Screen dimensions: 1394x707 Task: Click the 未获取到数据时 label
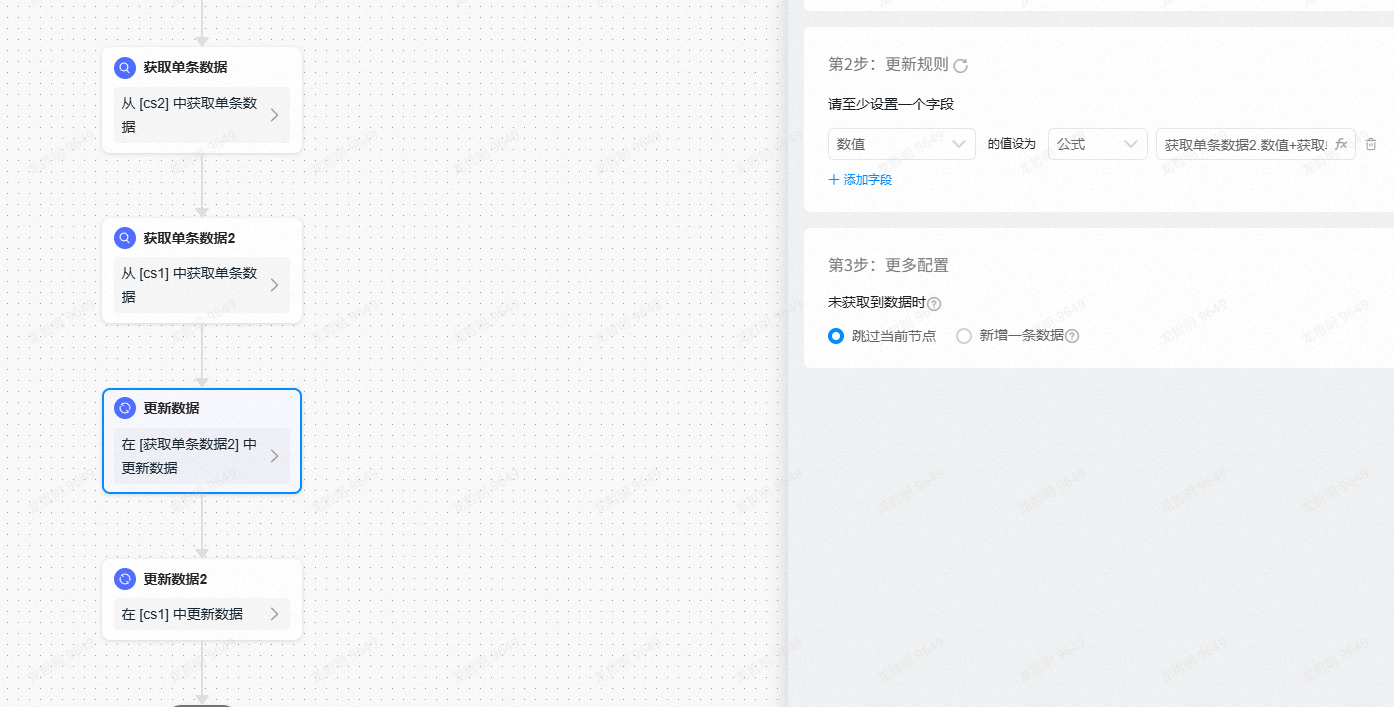(877, 302)
